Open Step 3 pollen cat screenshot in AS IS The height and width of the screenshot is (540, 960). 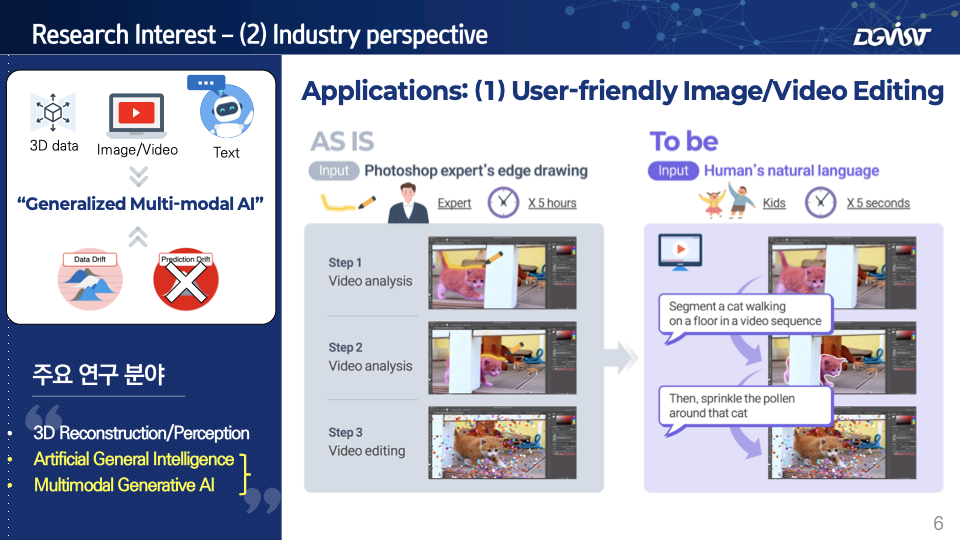[502, 443]
